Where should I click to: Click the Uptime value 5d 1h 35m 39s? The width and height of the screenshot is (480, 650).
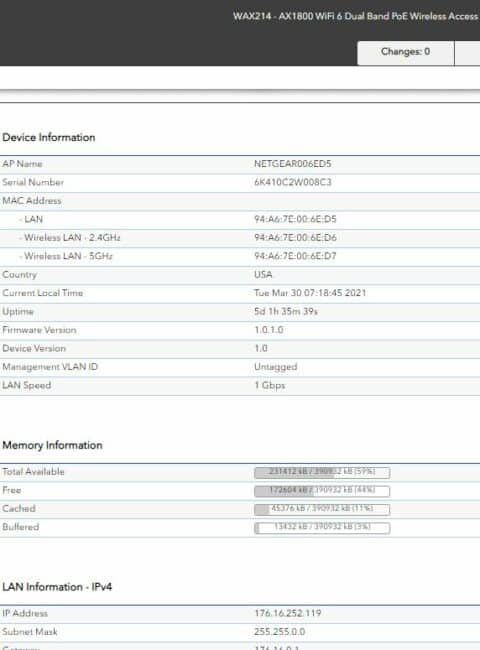(x=286, y=311)
